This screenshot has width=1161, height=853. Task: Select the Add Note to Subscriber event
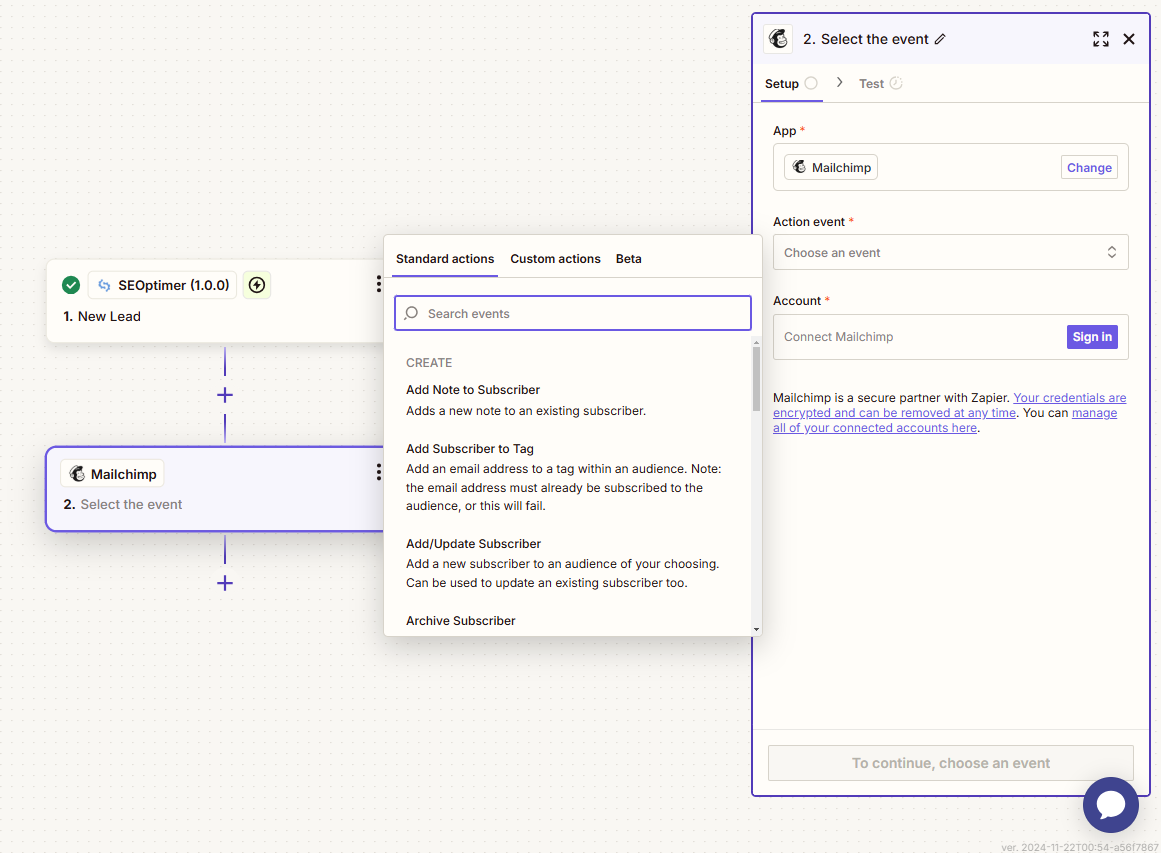473,390
